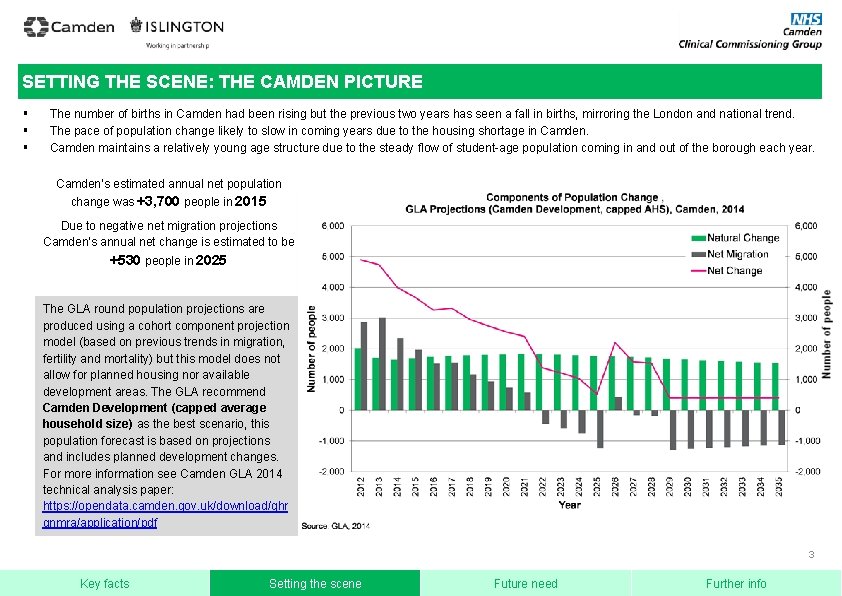The image size is (842, 596).
Task: Click the right 'Number of people' axis title
Action: 827,334
